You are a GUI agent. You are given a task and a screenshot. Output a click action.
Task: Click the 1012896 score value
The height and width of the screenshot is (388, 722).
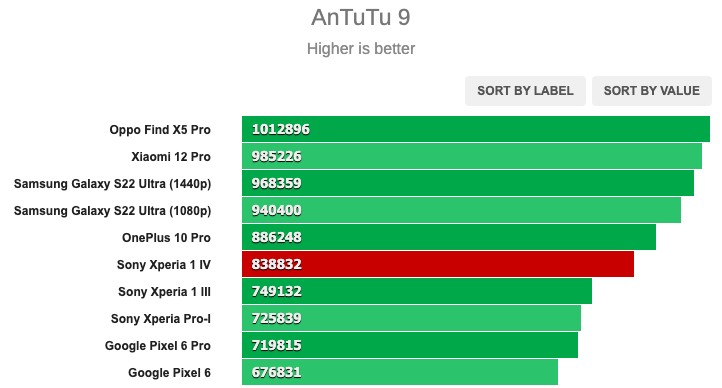pyautogui.click(x=280, y=129)
